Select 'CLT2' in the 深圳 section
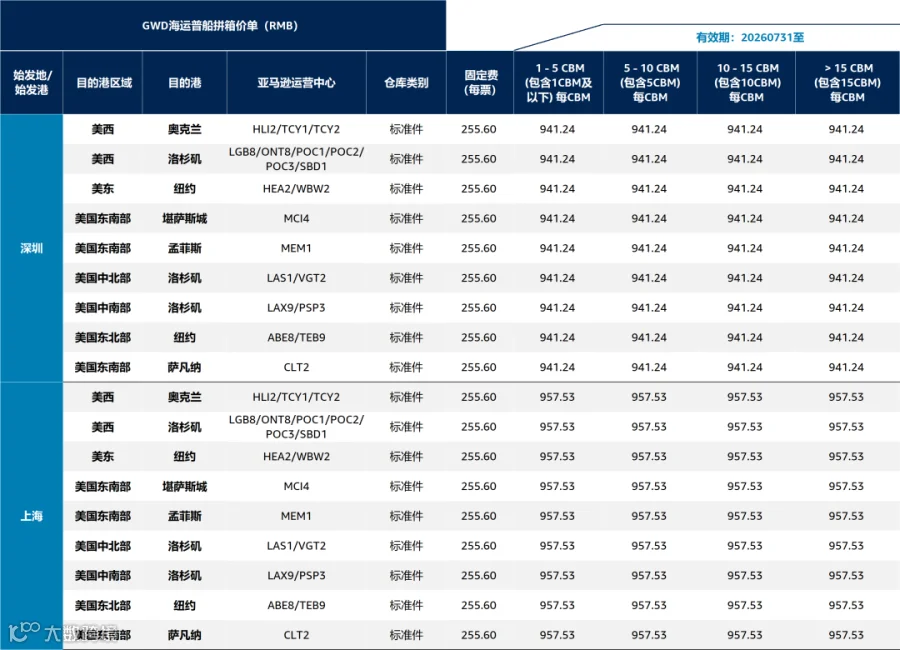Screen dimensions: 900x650 296,367
